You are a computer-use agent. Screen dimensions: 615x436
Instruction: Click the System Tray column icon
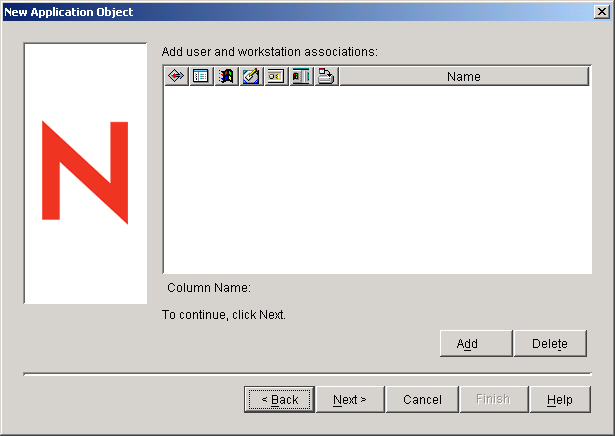point(277,76)
